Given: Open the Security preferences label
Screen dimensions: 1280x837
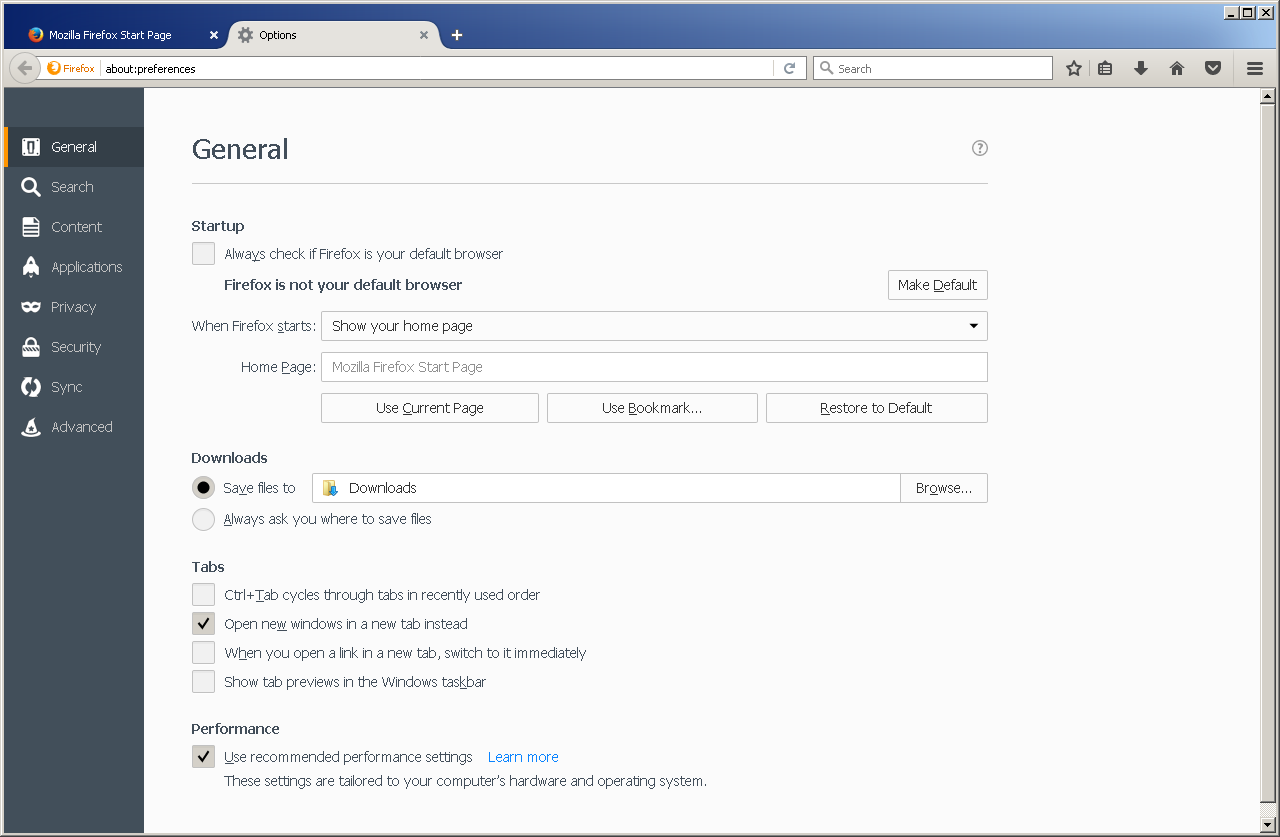Looking at the screenshot, I should pos(76,347).
